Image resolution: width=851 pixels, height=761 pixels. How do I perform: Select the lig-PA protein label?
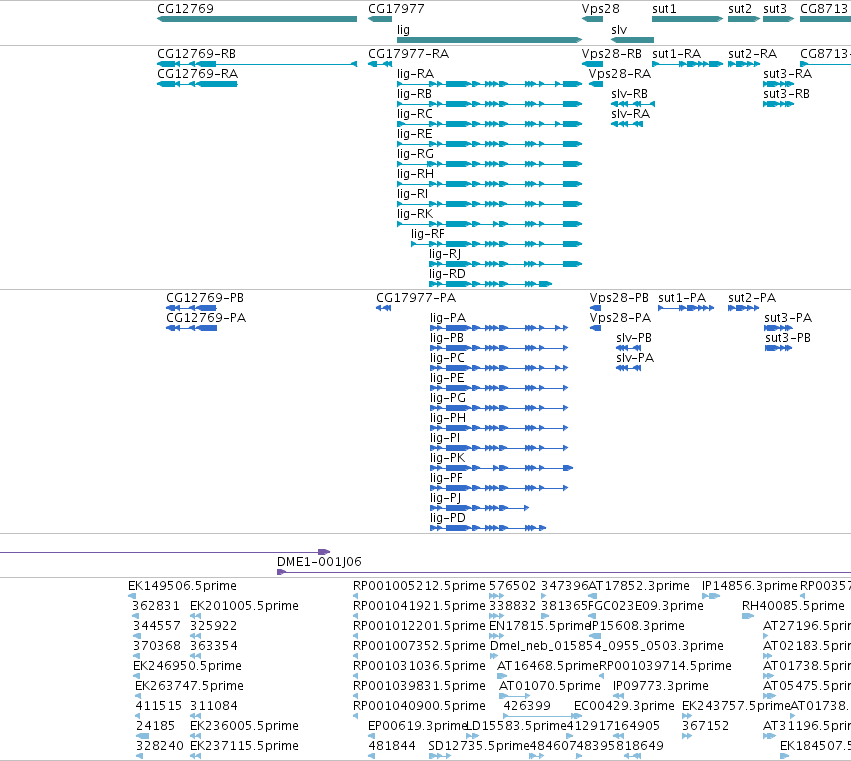tap(448, 318)
